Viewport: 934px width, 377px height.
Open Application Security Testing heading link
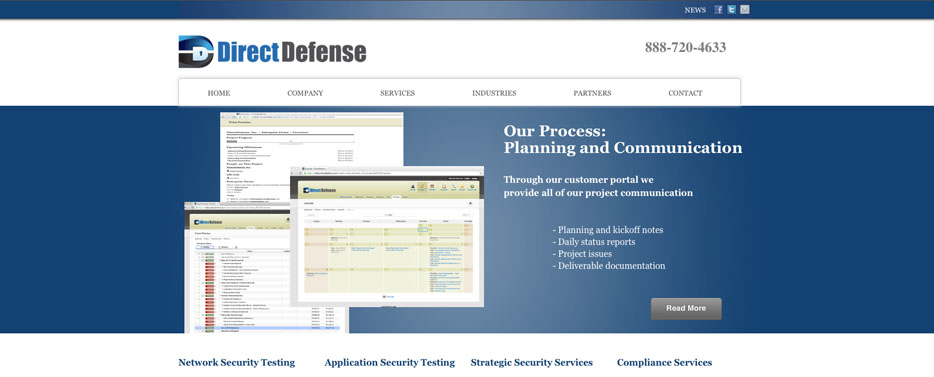390,362
